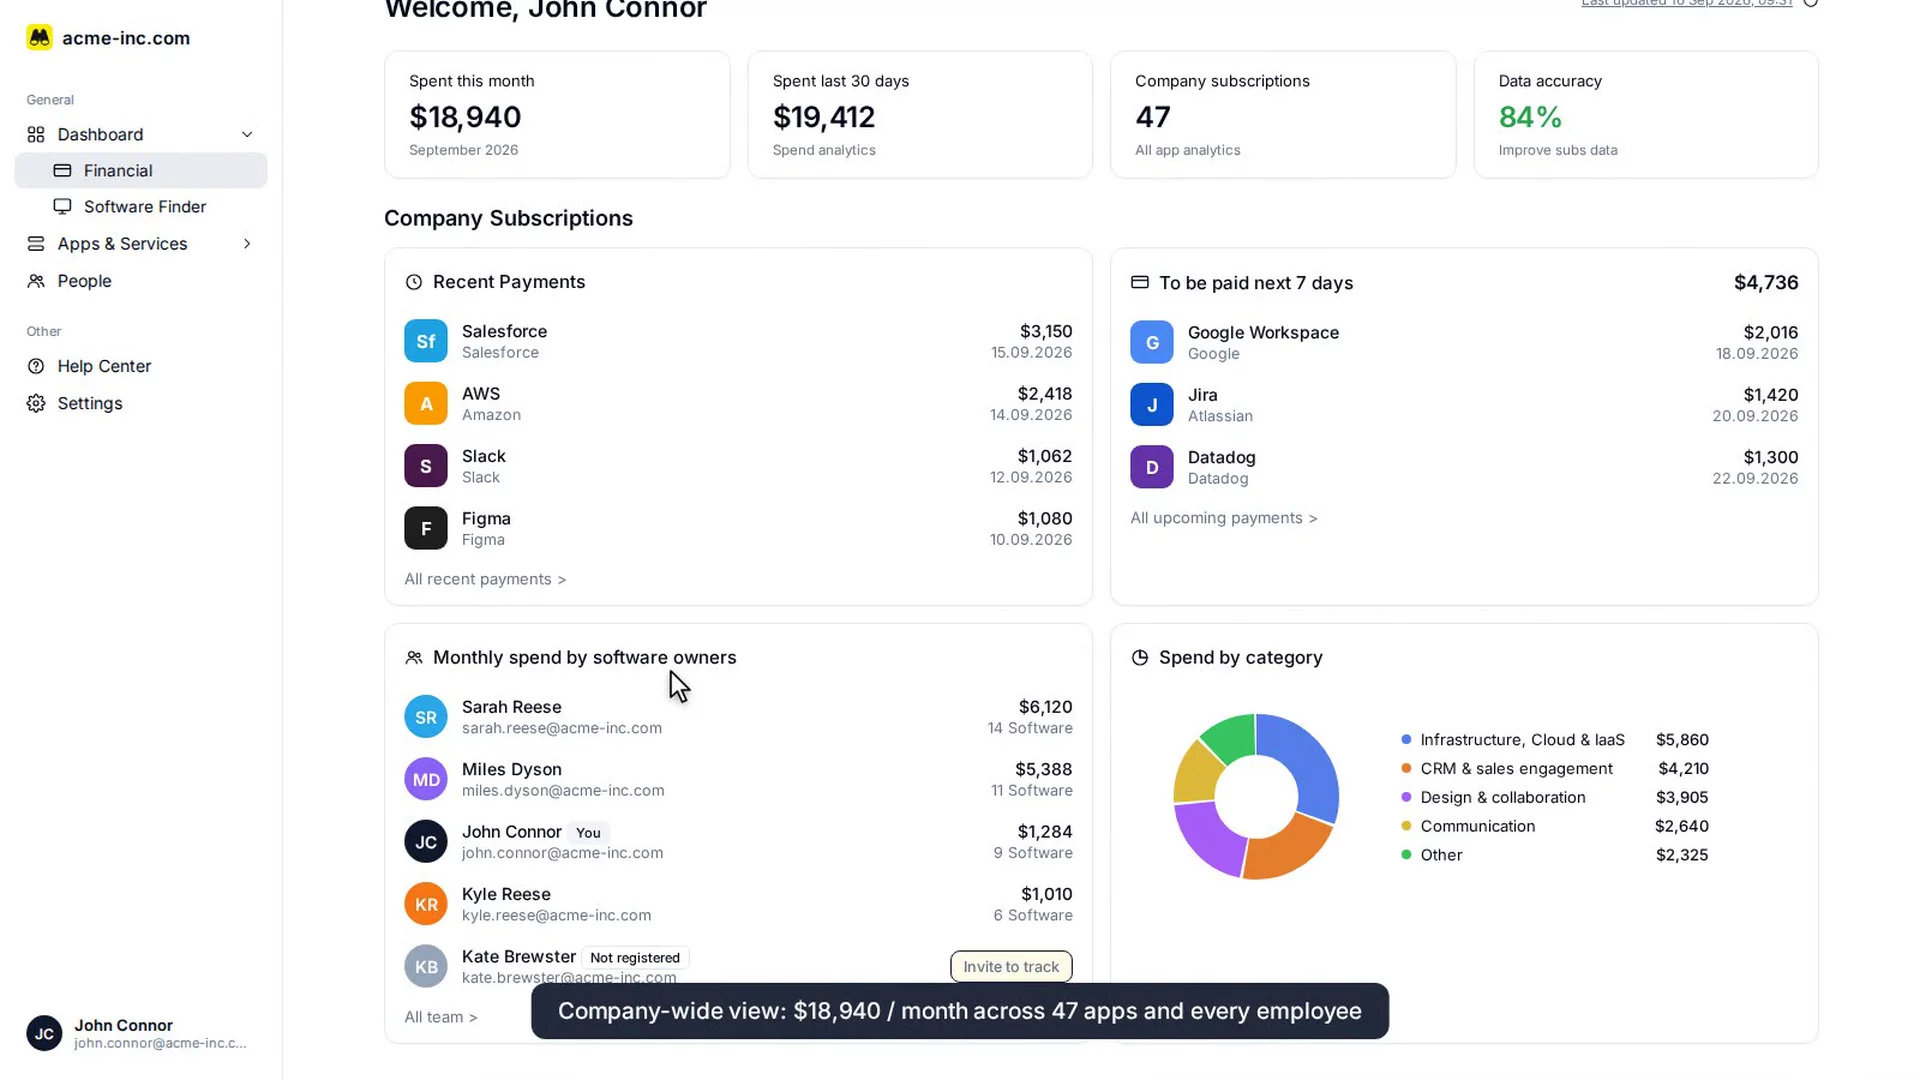Click the Spent this month card
Screen dimensions: 1920x1080
(557, 114)
